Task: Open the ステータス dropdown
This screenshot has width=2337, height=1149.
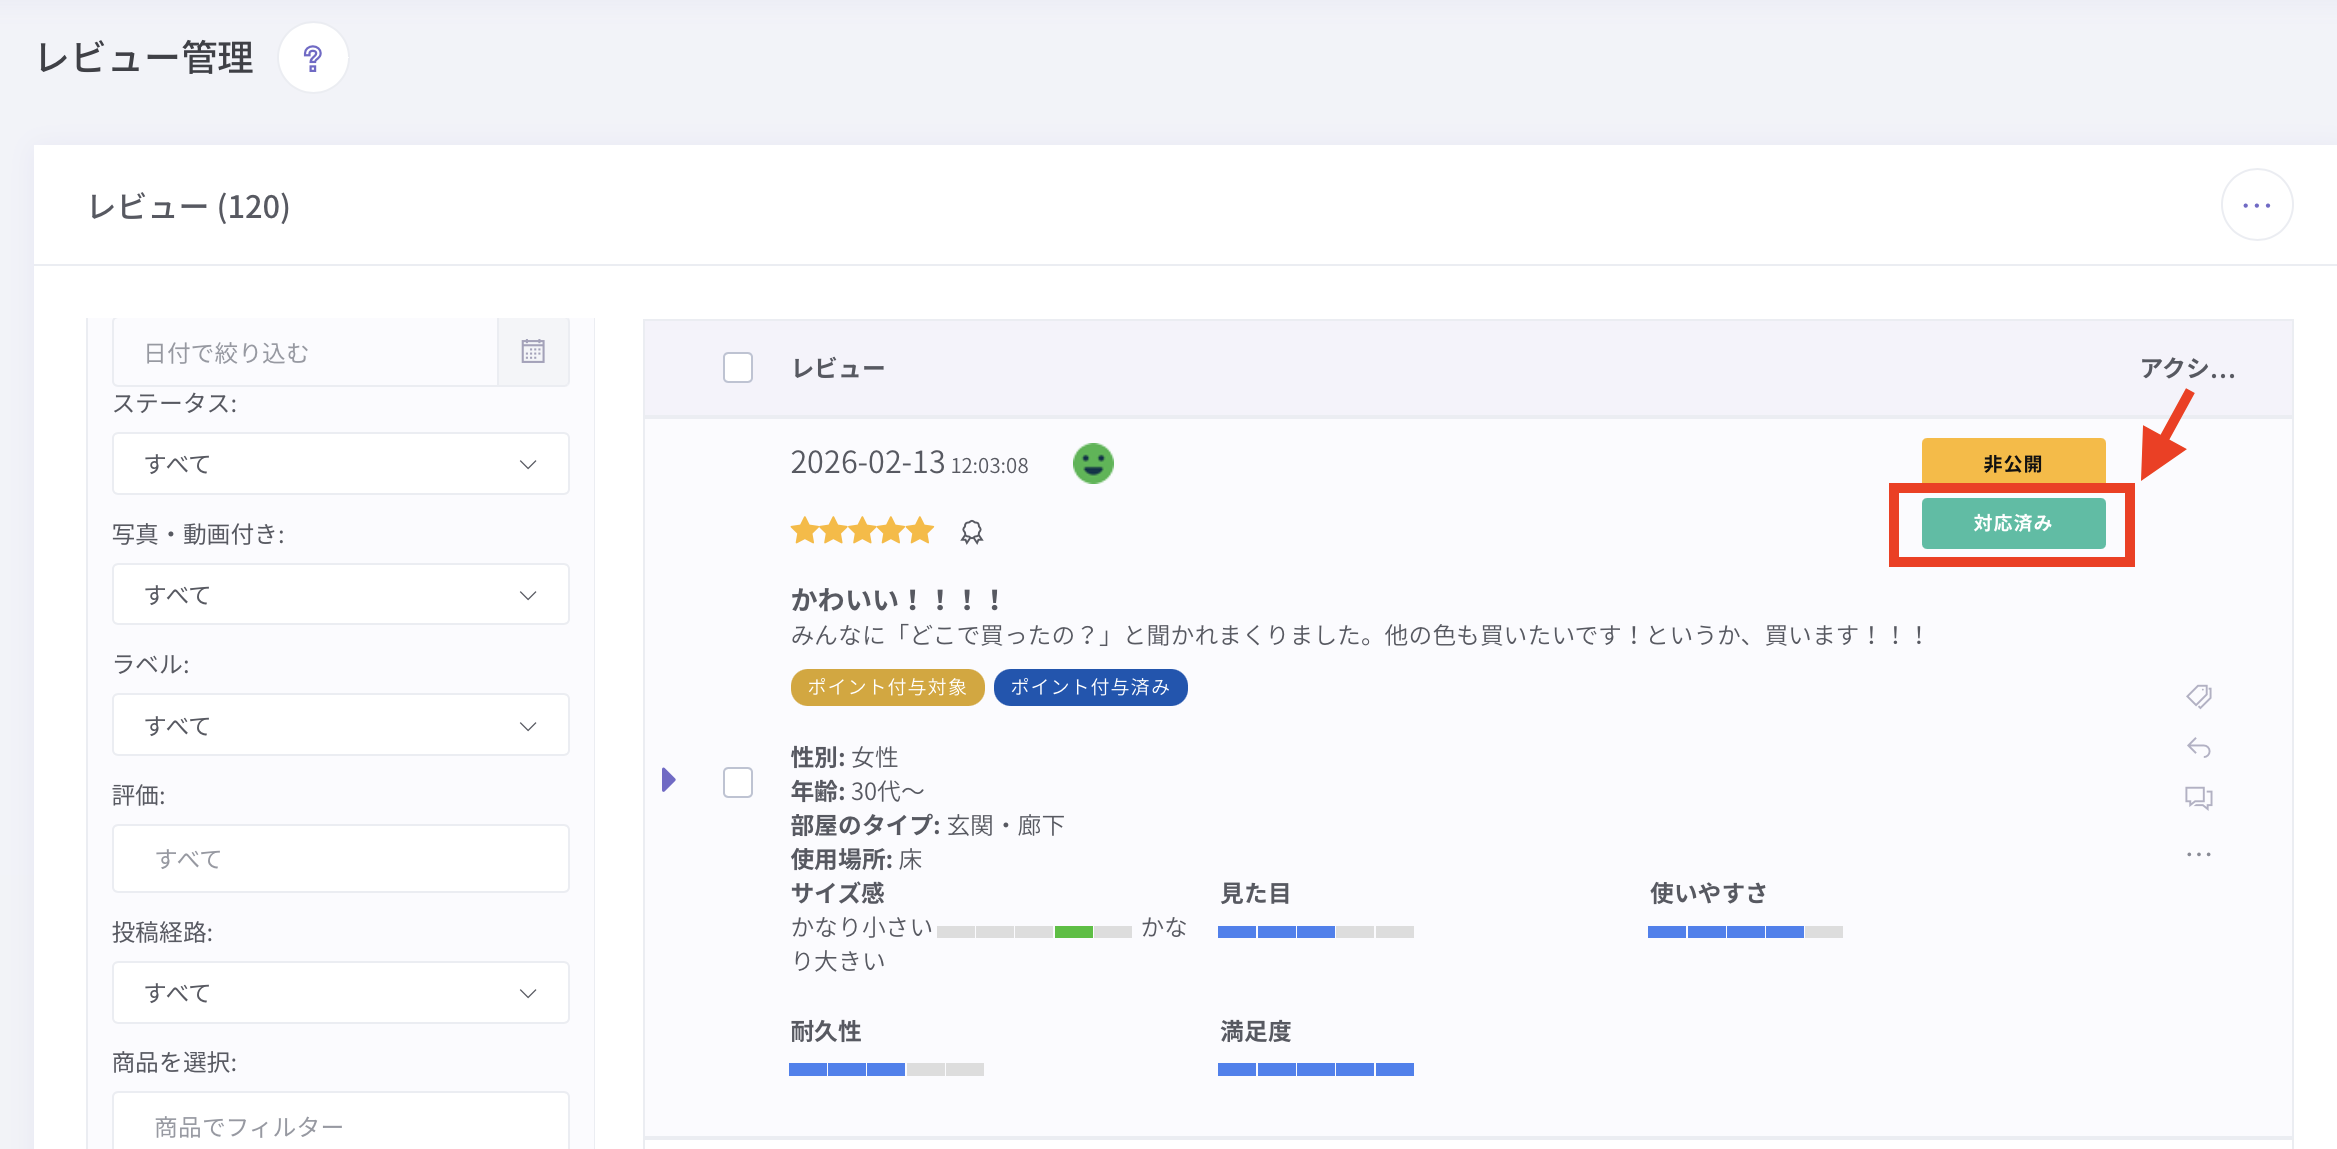Action: (340, 464)
